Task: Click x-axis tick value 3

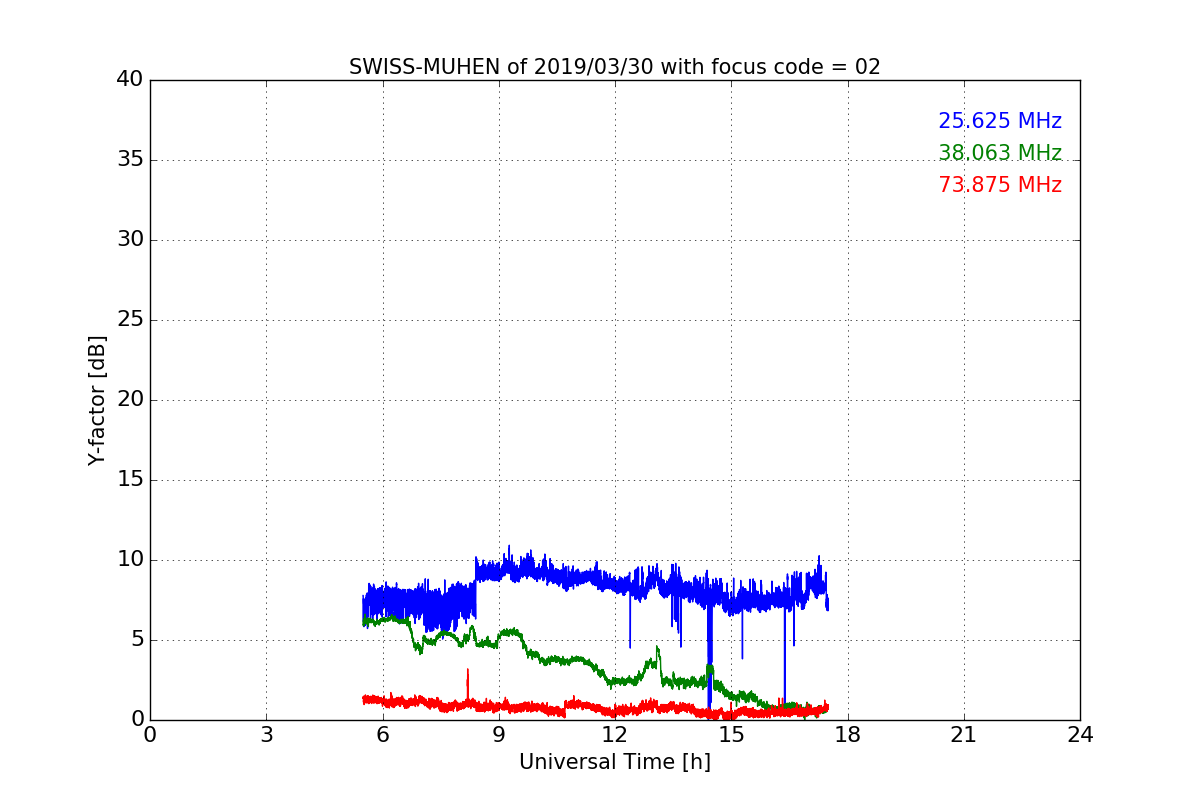Action: (266, 735)
